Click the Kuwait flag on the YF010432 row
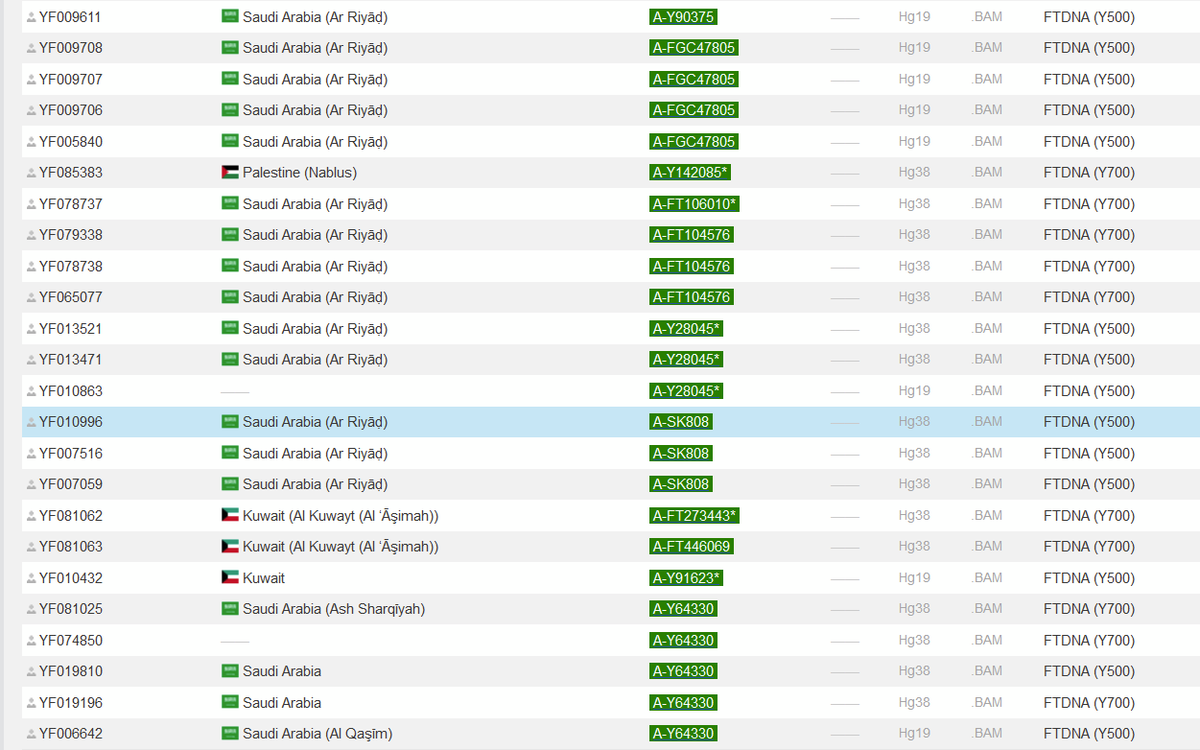The width and height of the screenshot is (1200, 750). point(230,577)
